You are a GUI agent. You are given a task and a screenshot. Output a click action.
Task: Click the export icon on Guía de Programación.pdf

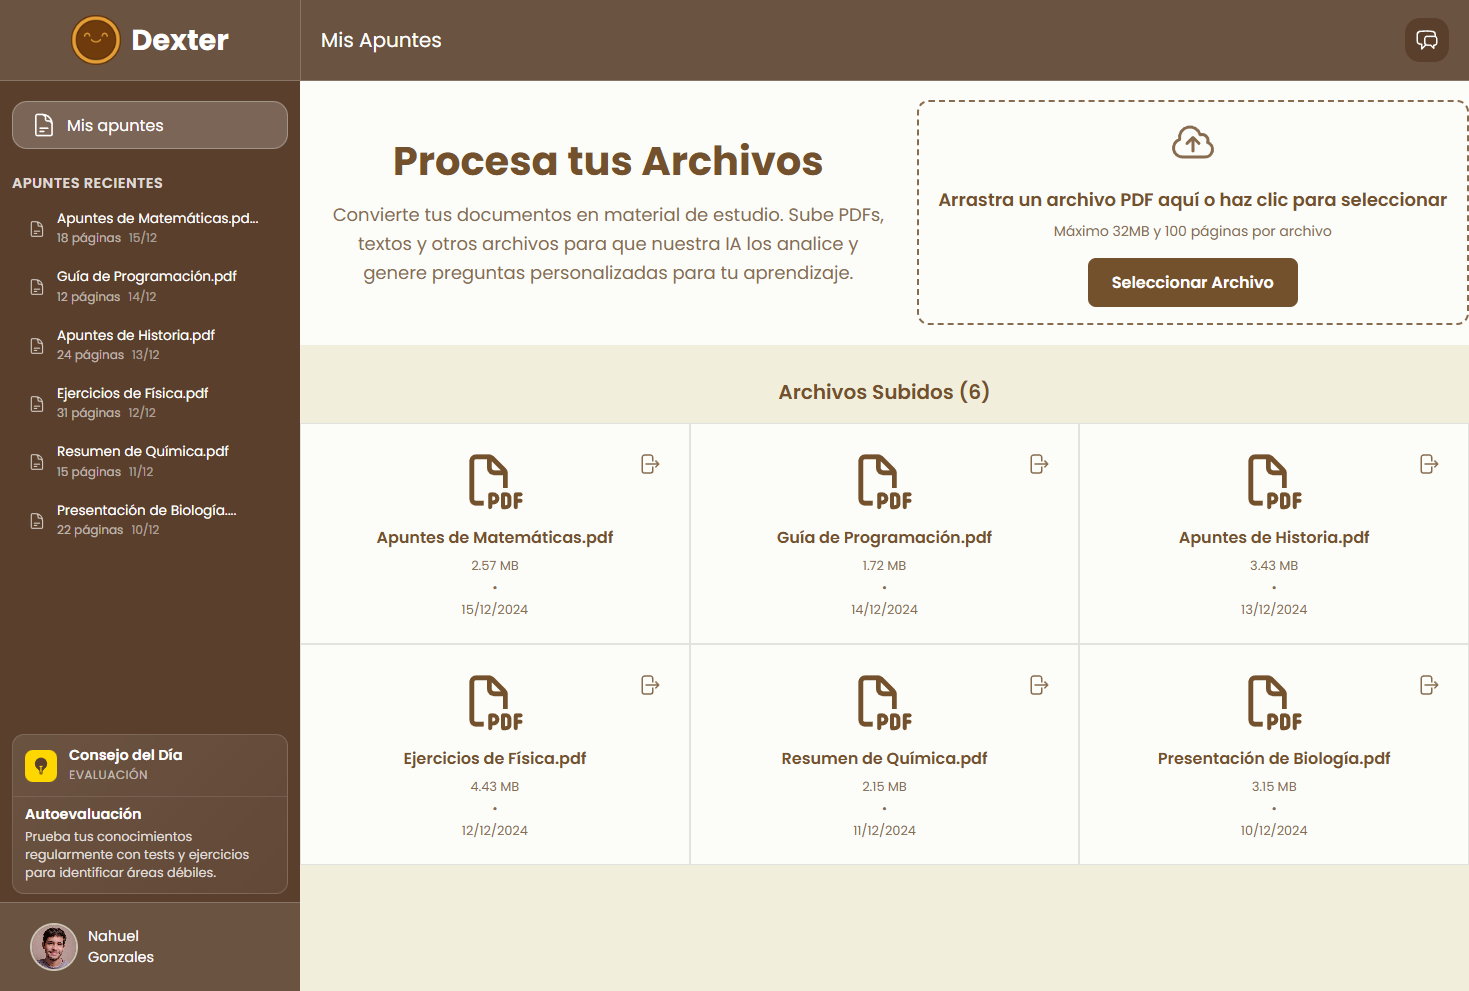click(1039, 464)
